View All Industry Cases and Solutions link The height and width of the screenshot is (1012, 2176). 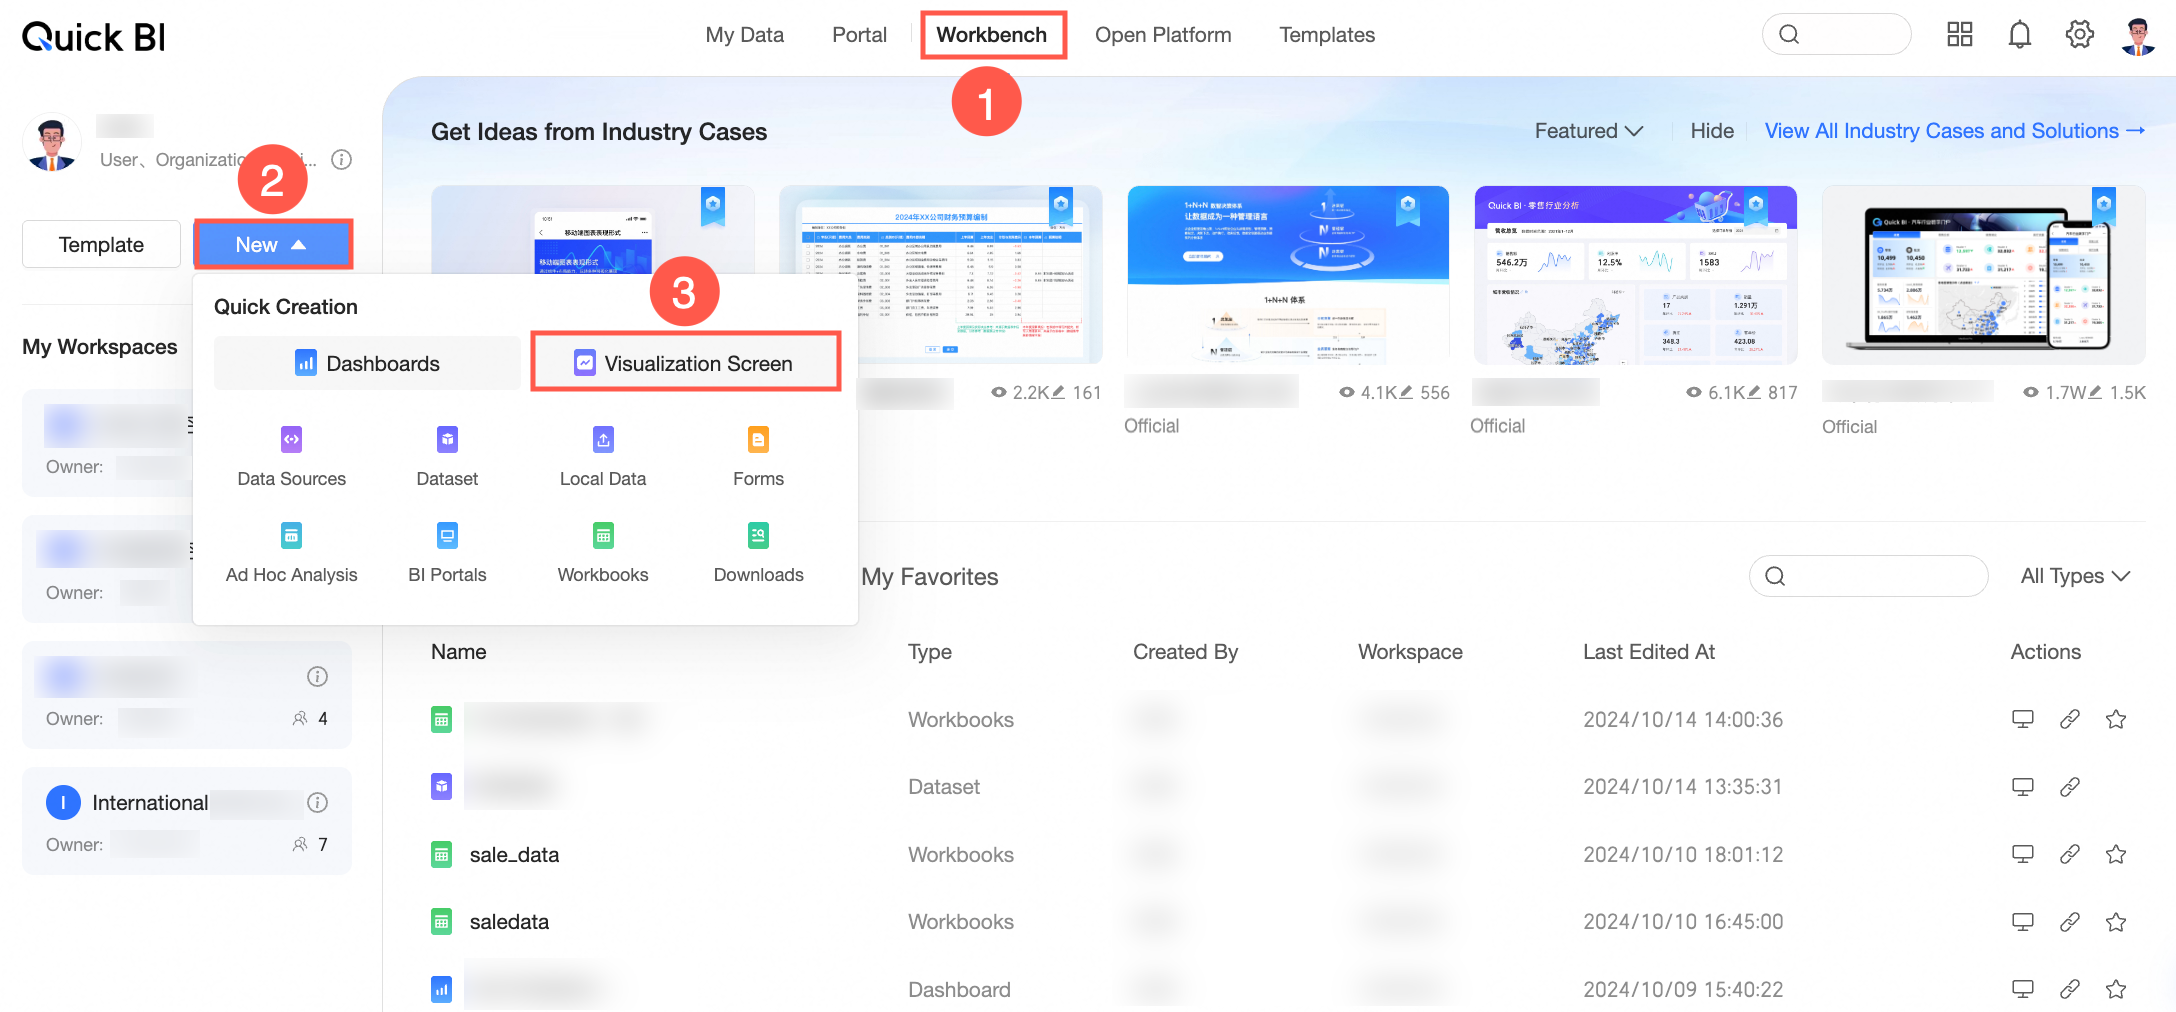(1955, 131)
